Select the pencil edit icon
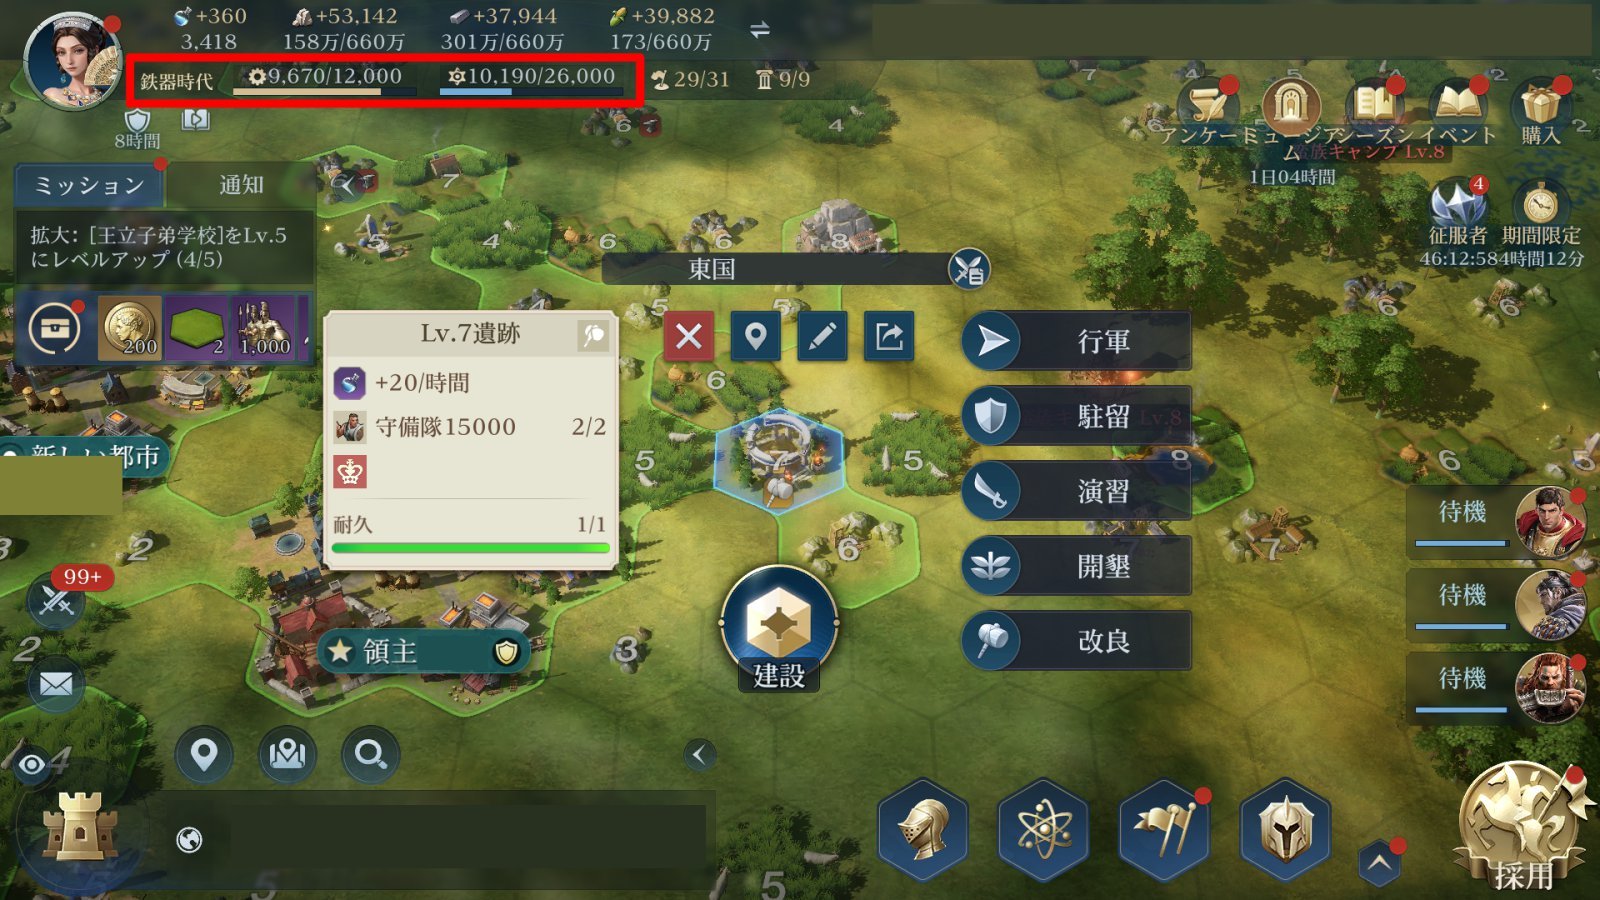 822,336
